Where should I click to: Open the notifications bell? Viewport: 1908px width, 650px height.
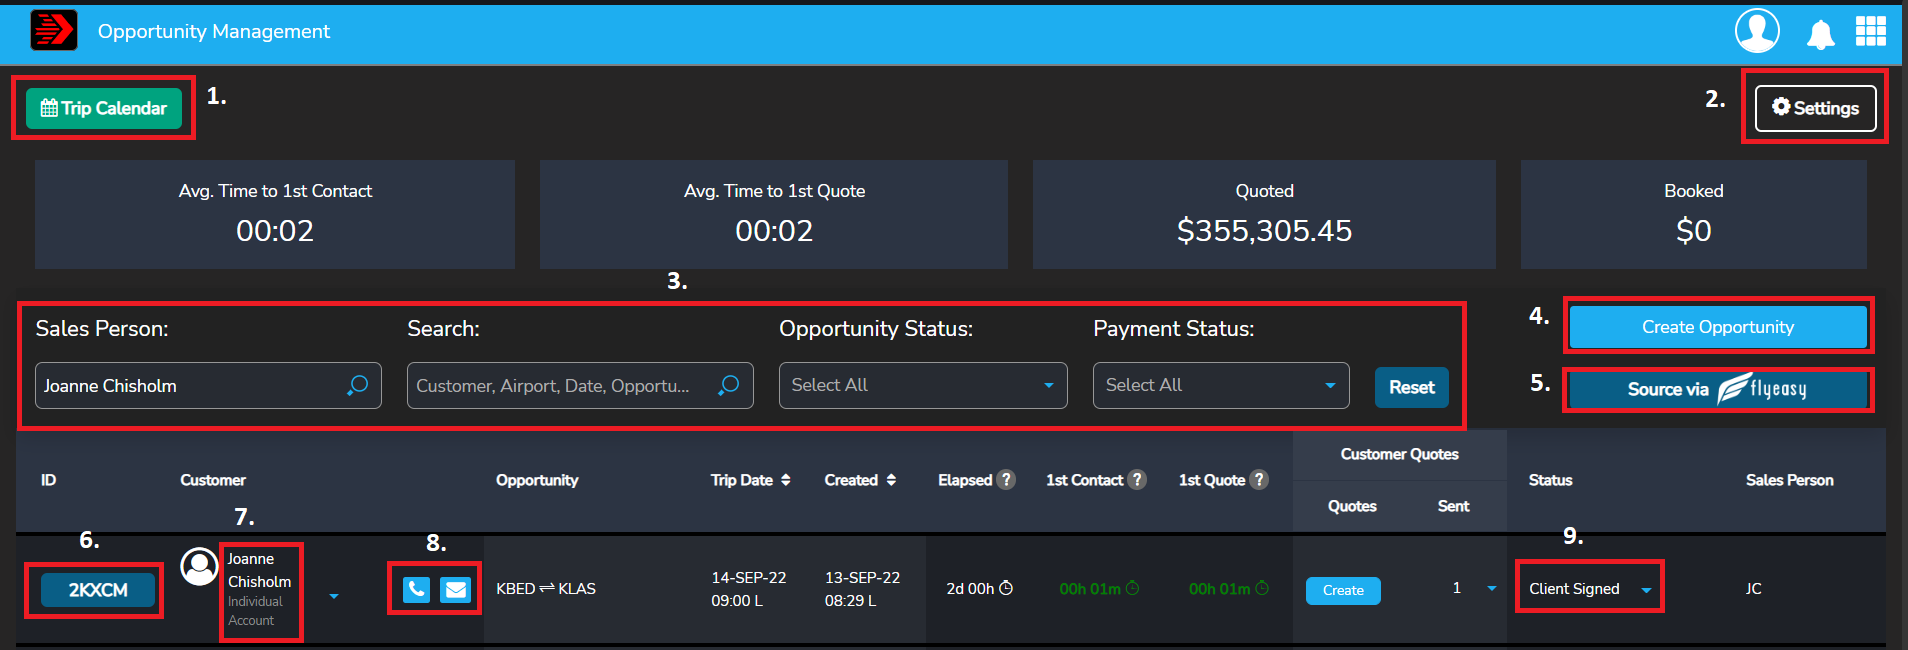click(x=1820, y=34)
